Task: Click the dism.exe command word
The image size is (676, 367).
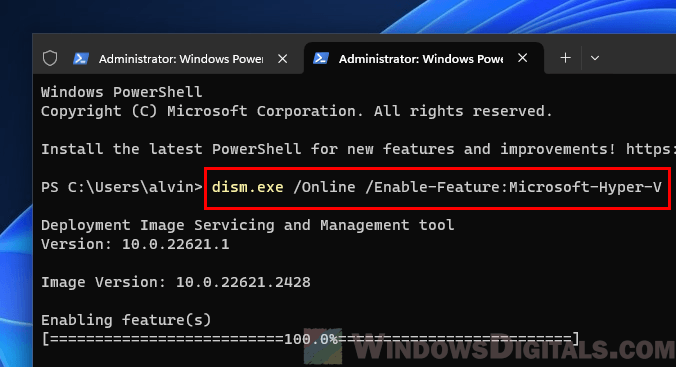Action: (x=247, y=187)
